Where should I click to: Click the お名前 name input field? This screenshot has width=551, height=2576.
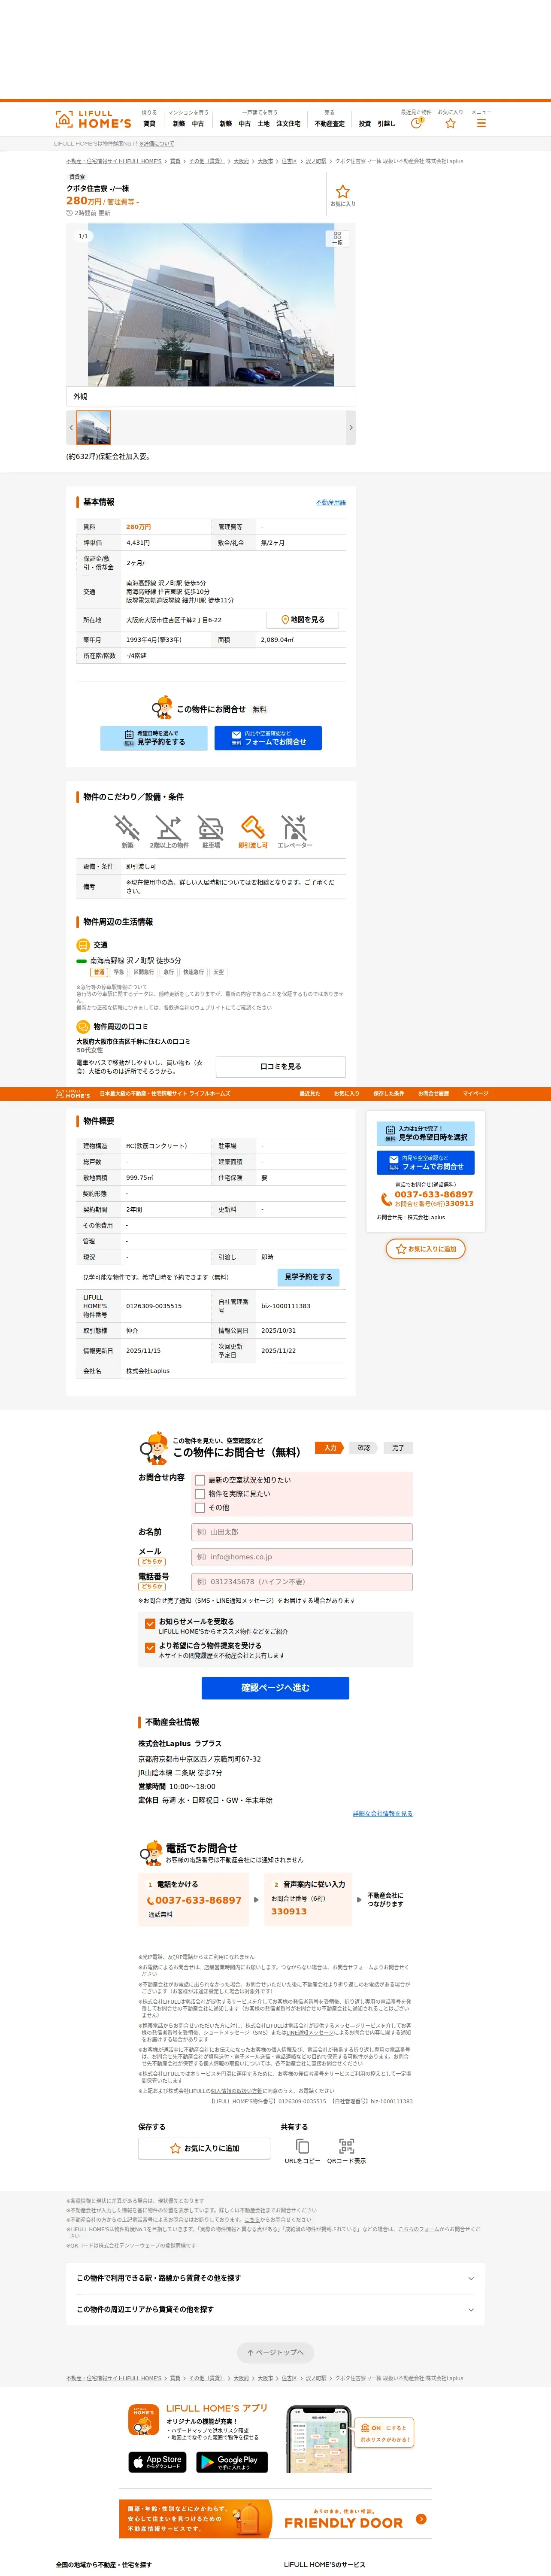(302, 1532)
